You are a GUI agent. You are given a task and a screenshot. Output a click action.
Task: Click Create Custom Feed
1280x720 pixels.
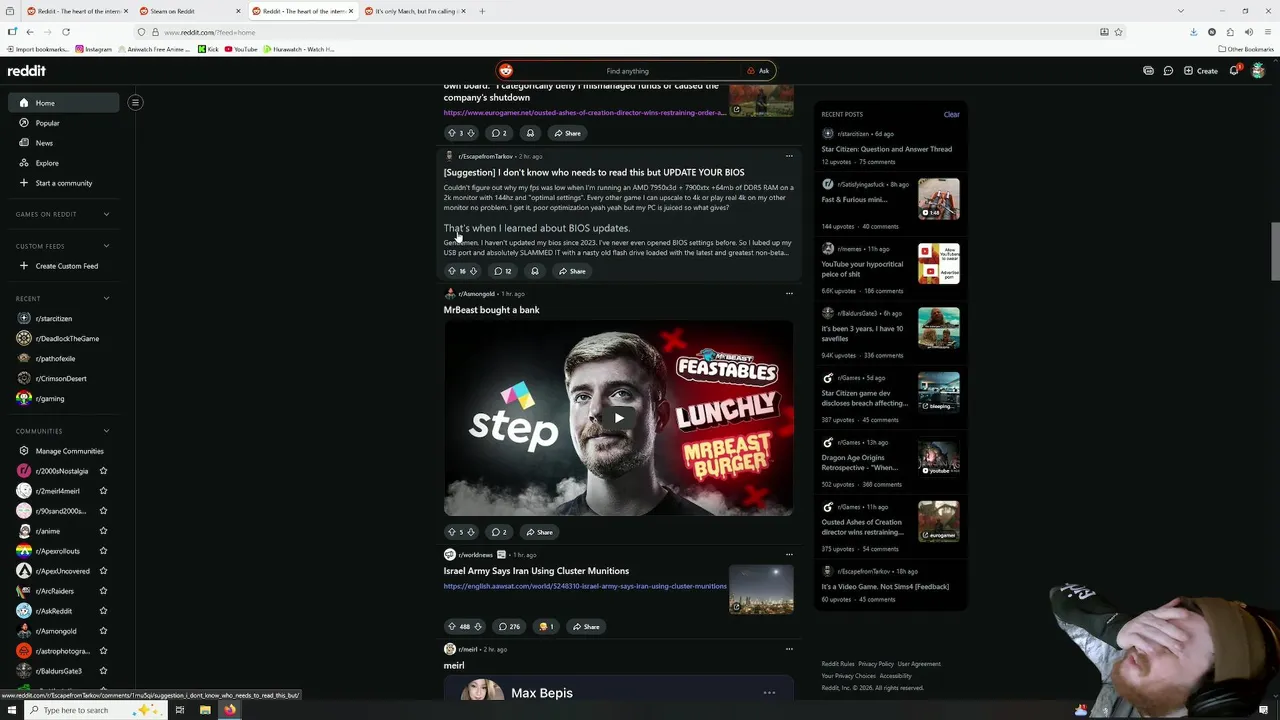[63, 266]
